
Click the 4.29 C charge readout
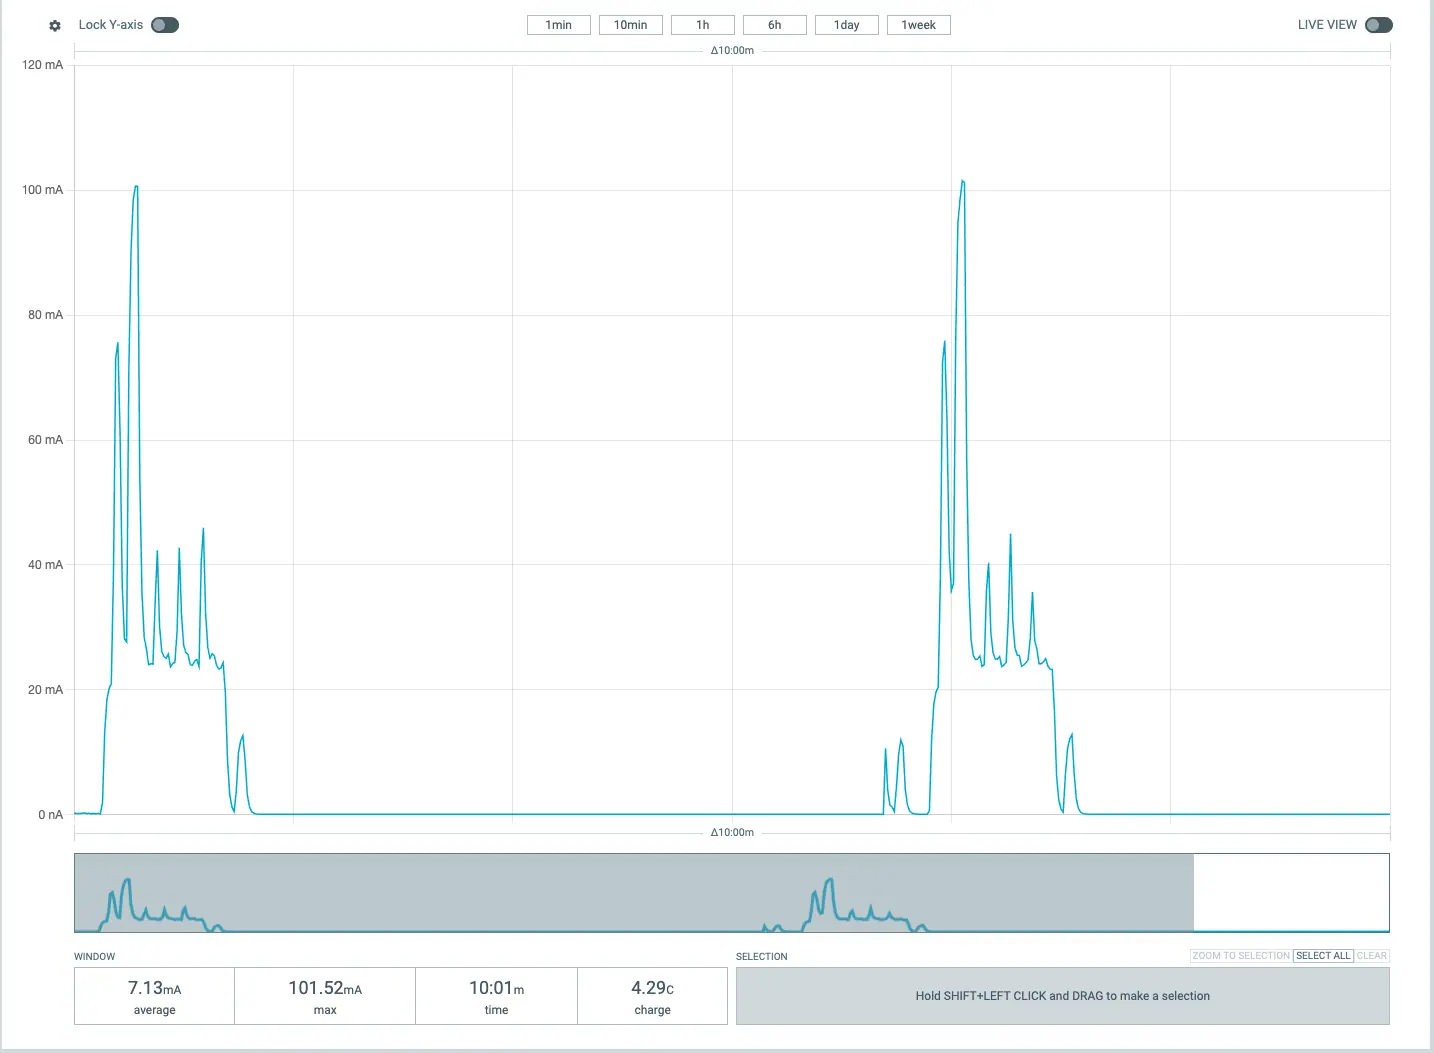click(x=652, y=996)
